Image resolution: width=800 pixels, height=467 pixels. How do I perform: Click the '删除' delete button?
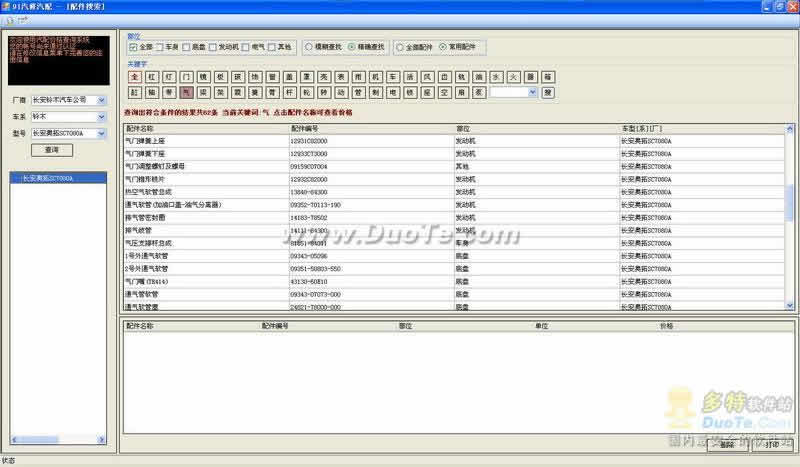[727, 445]
